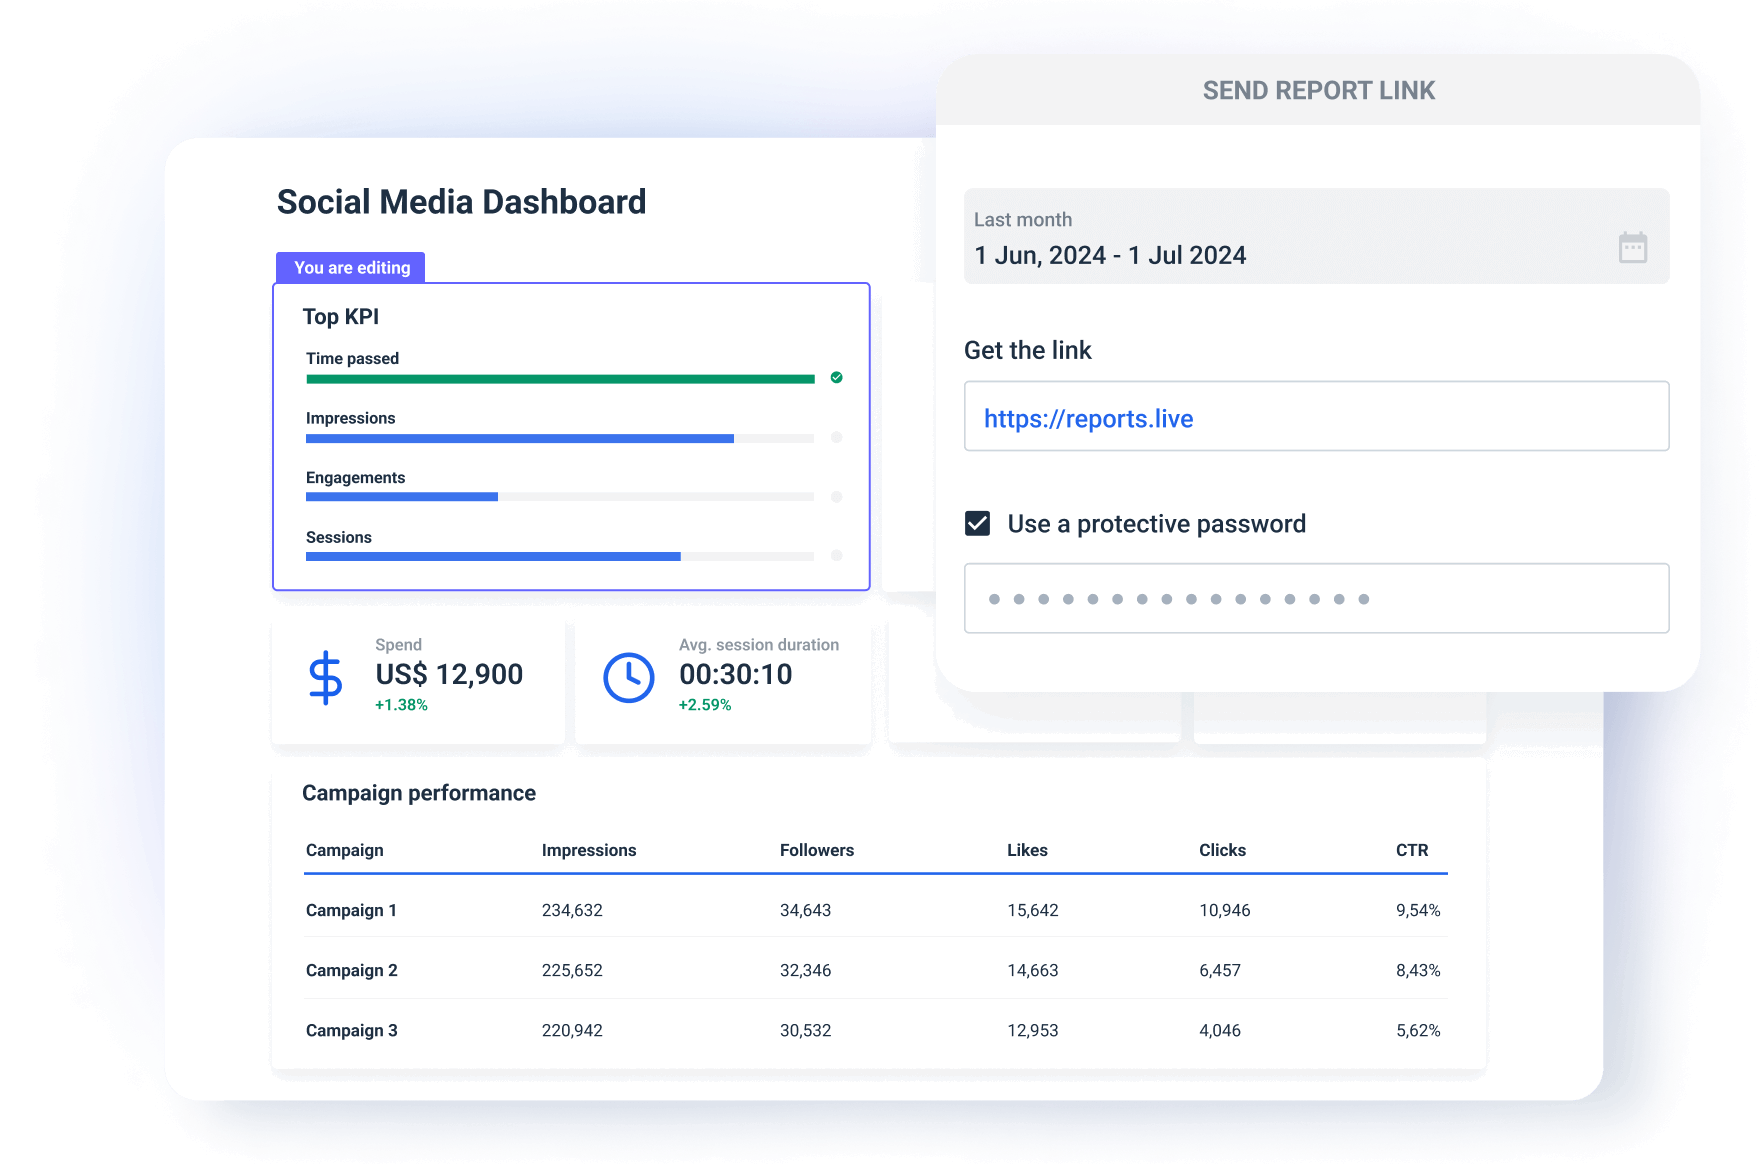Click the 'Get the link' label

click(x=1027, y=350)
